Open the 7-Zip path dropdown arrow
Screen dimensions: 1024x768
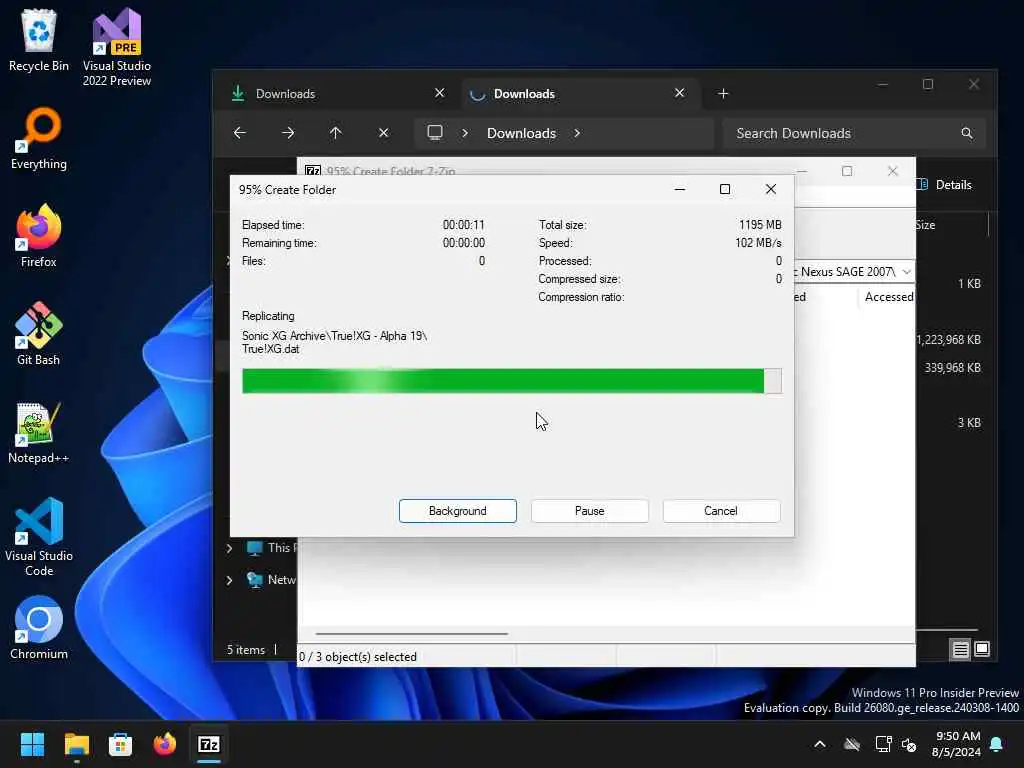[906, 272]
